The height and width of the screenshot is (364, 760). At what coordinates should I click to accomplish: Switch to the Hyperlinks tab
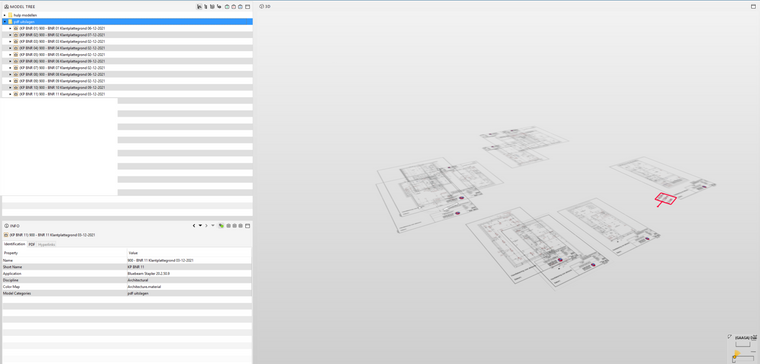click(x=47, y=244)
